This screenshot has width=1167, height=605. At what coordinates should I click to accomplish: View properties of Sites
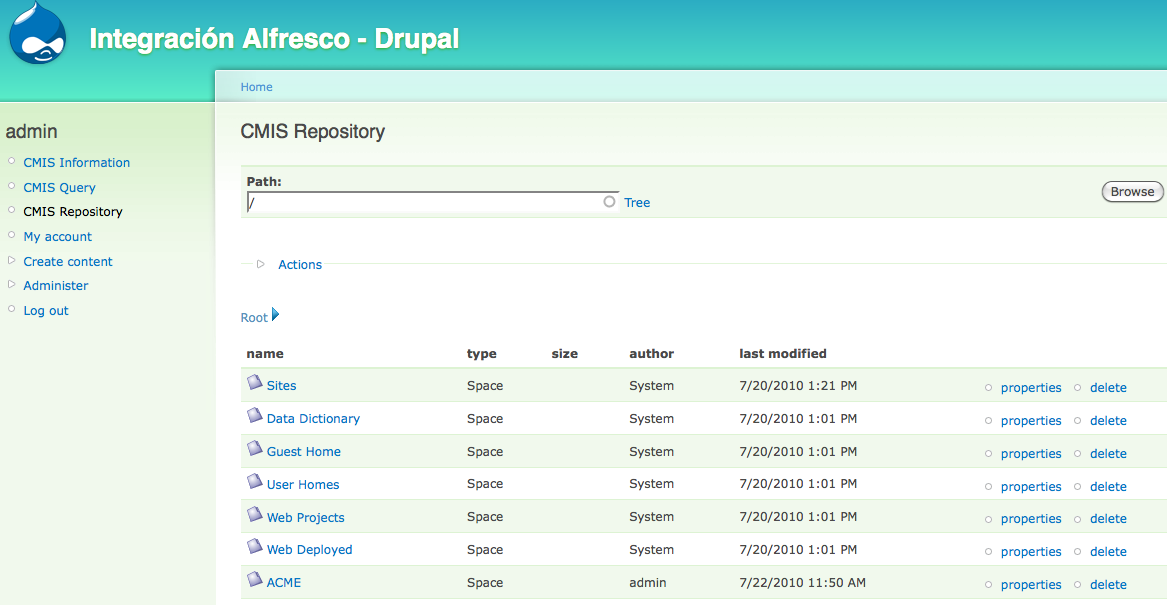click(x=1031, y=388)
